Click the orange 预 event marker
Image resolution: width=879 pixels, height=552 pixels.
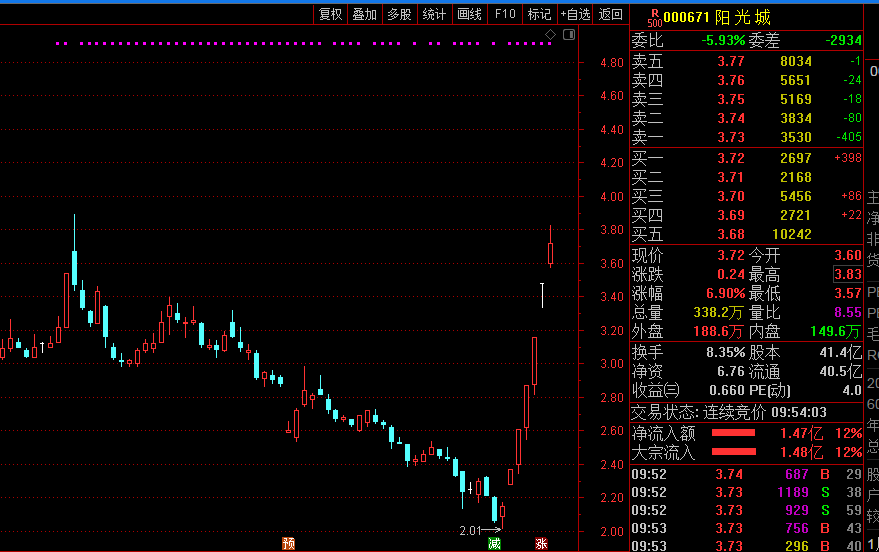point(288,544)
